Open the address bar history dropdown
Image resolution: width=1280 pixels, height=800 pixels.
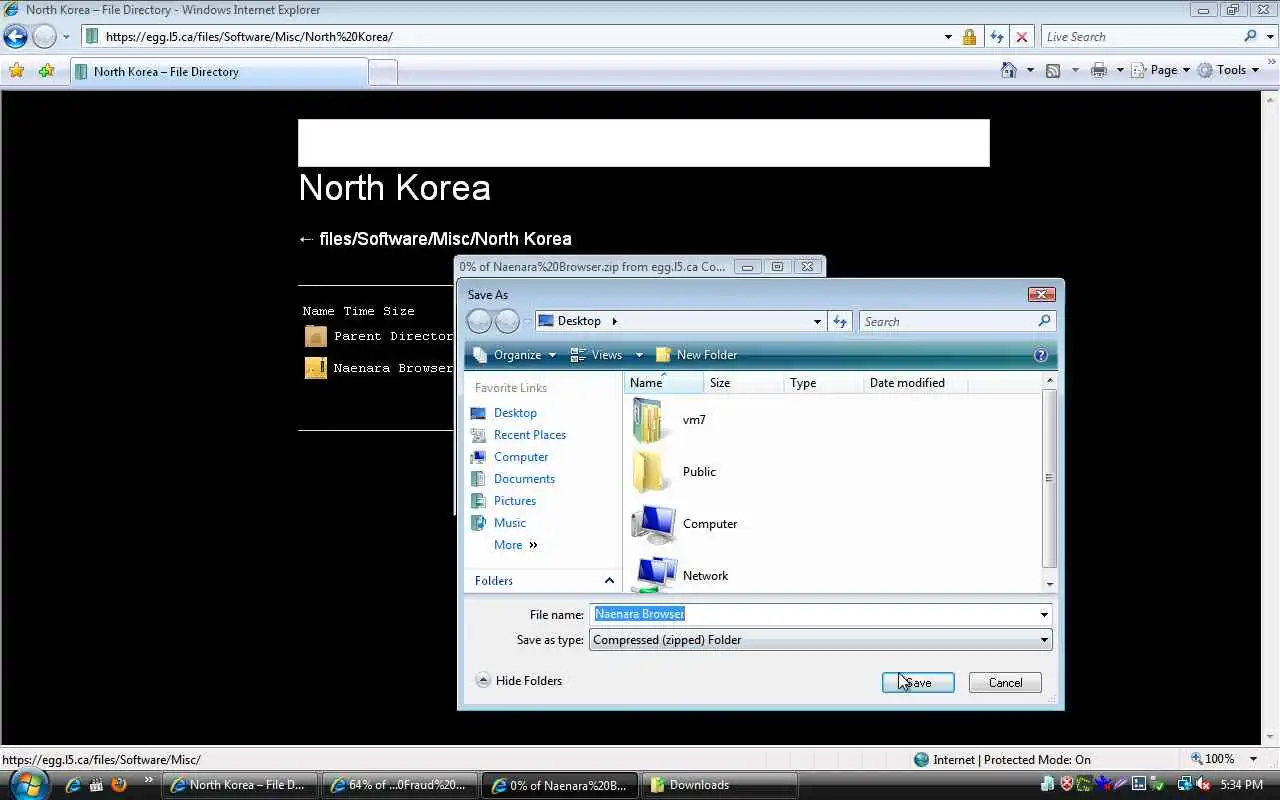click(x=948, y=37)
